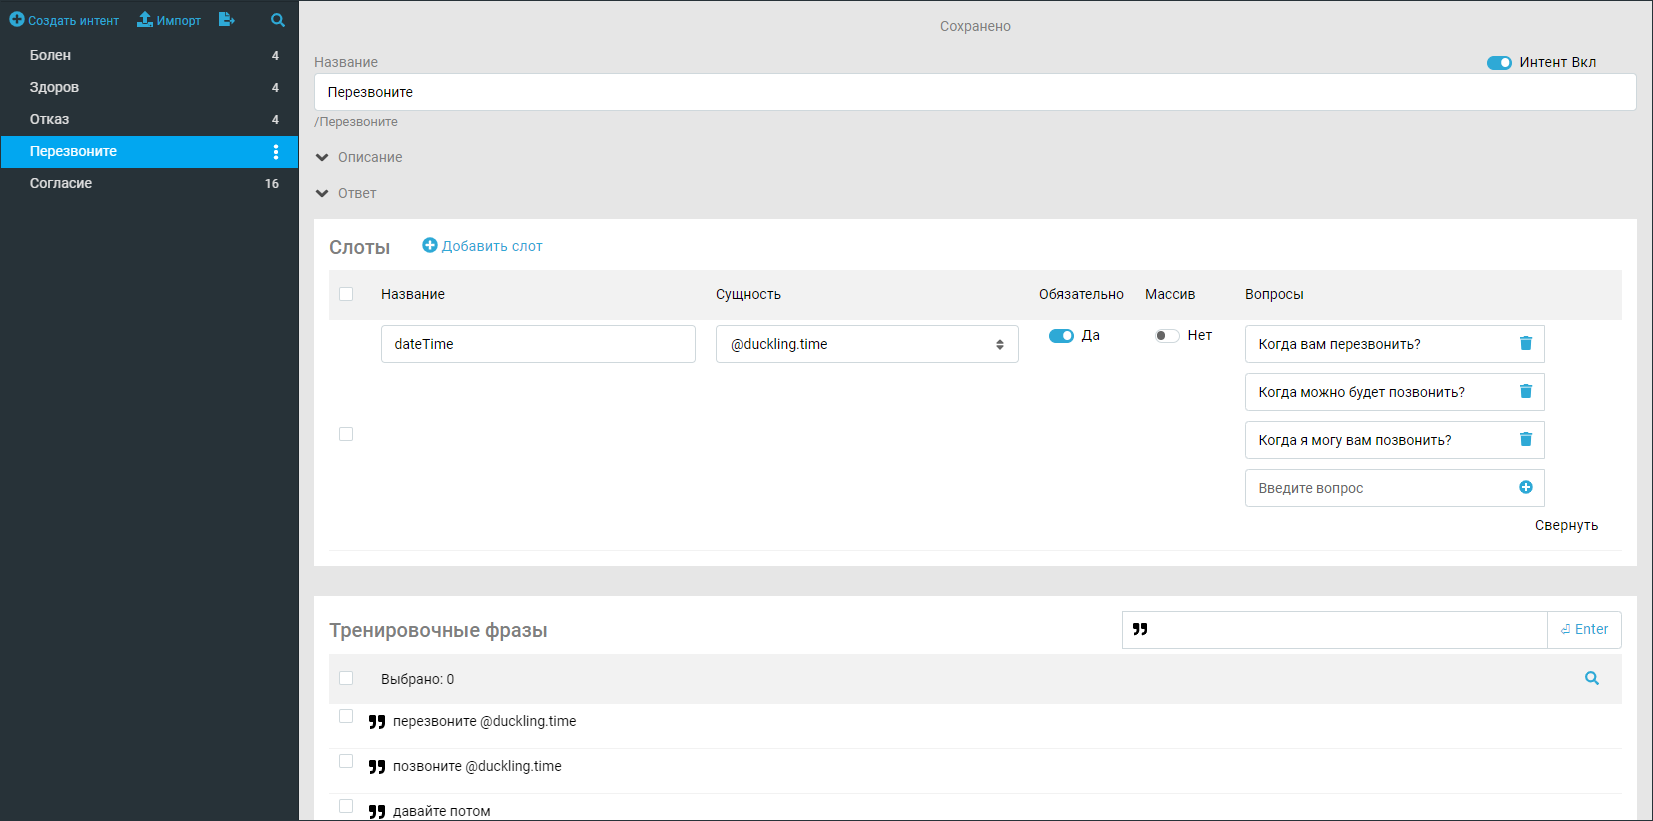Click the export file icon in sidebar header
1653x821 pixels.
(x=227, y=19)
